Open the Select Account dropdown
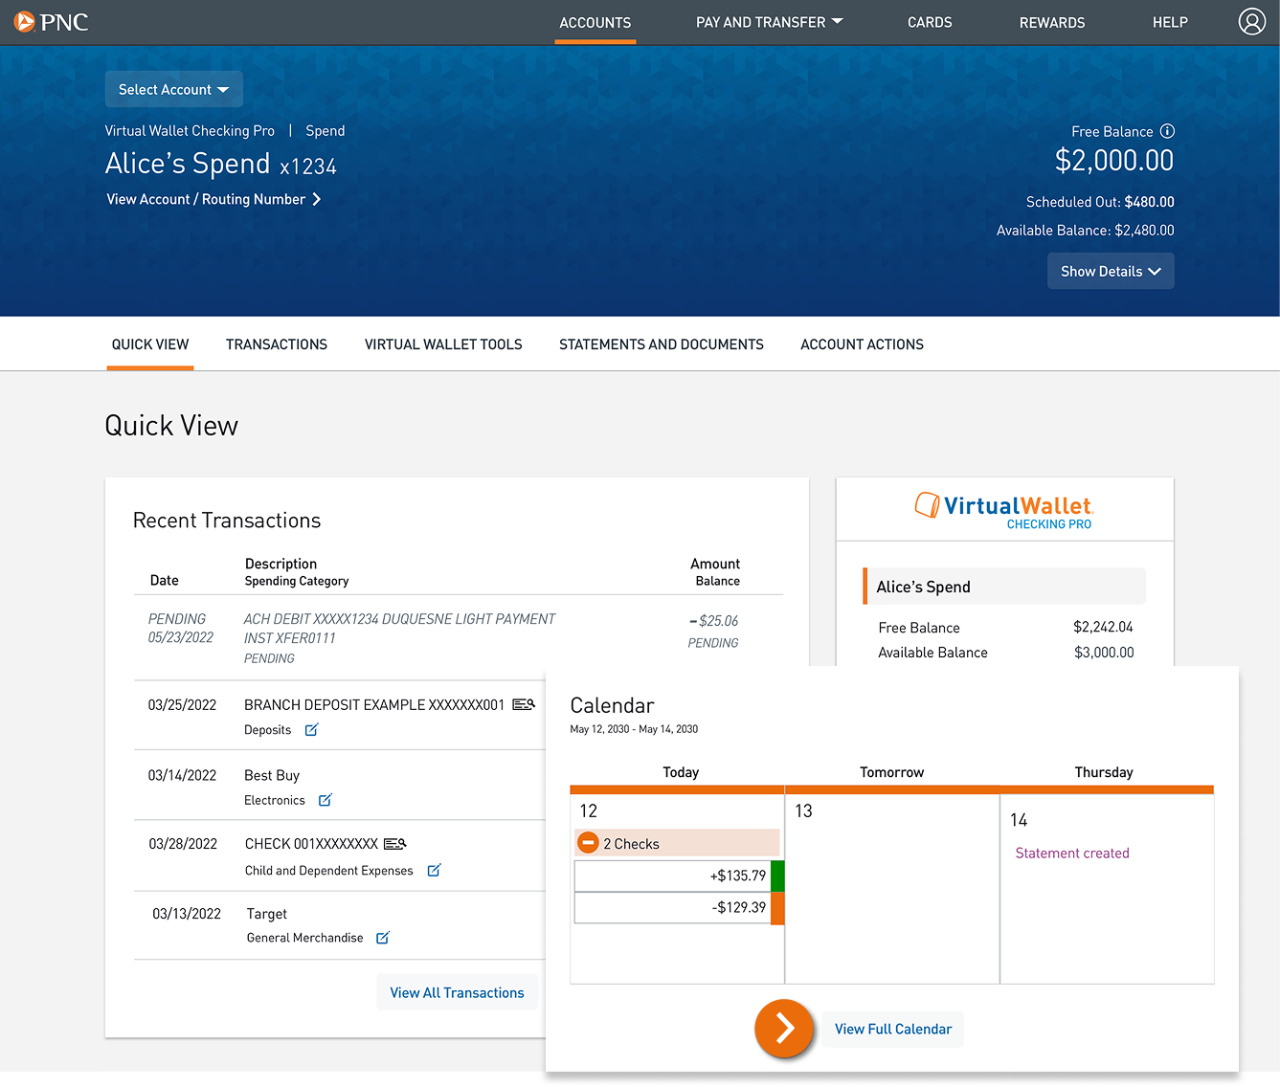The image size is (1280, 1087). pyautogui.click(x=173, y=89)
